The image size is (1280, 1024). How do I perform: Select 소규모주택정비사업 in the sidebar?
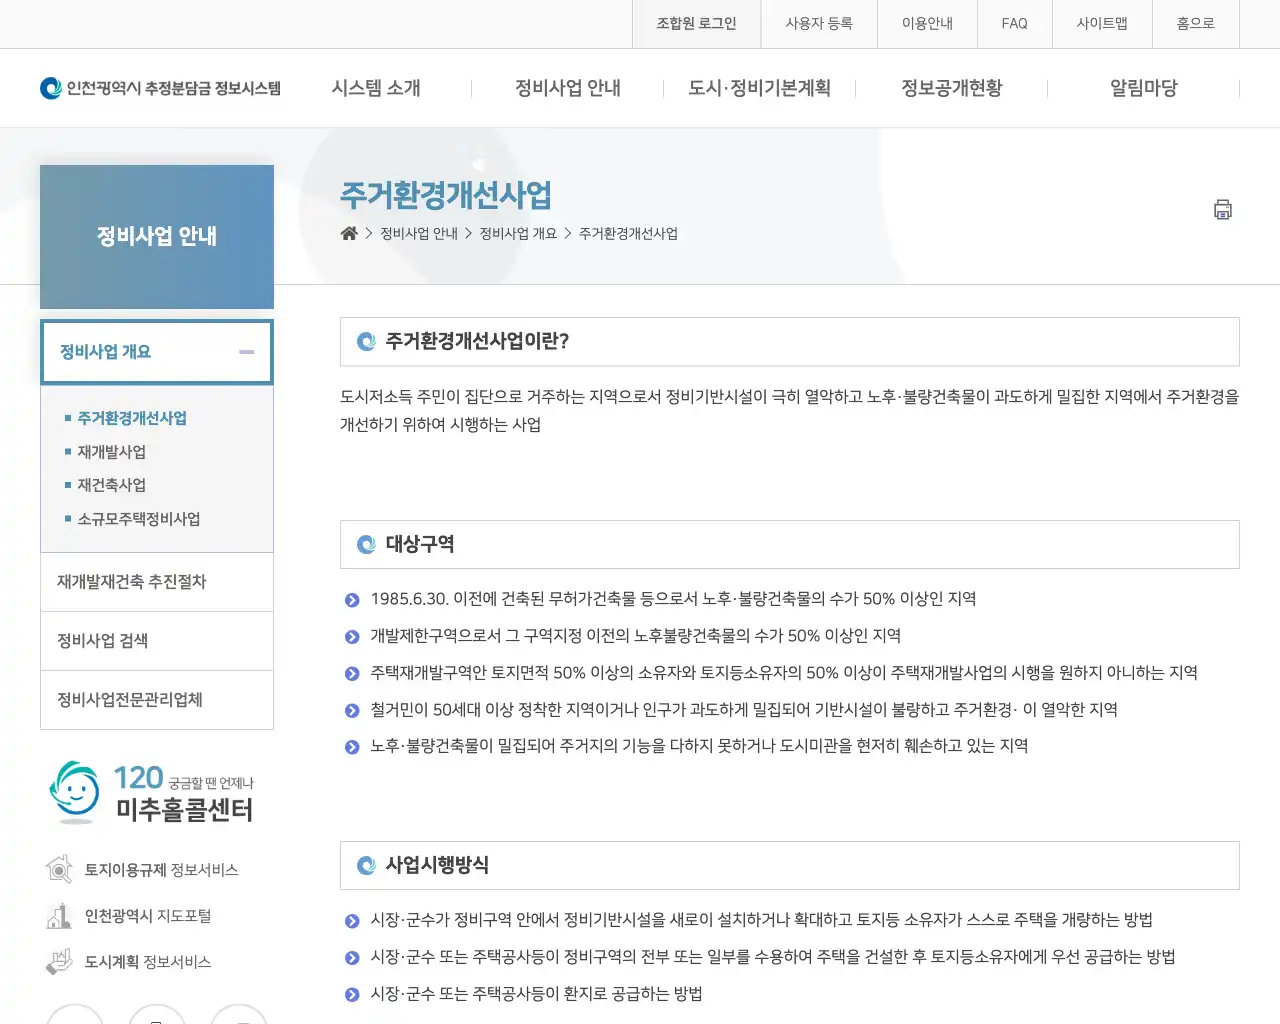tap(139, 519)
